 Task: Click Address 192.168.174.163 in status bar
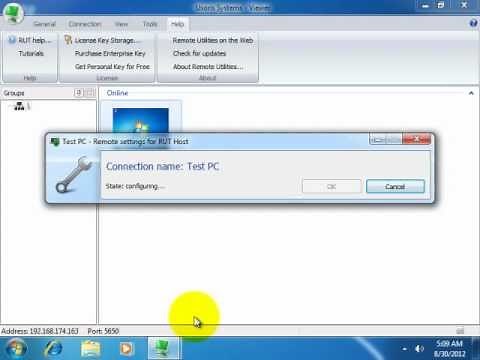tap(40, 331)
